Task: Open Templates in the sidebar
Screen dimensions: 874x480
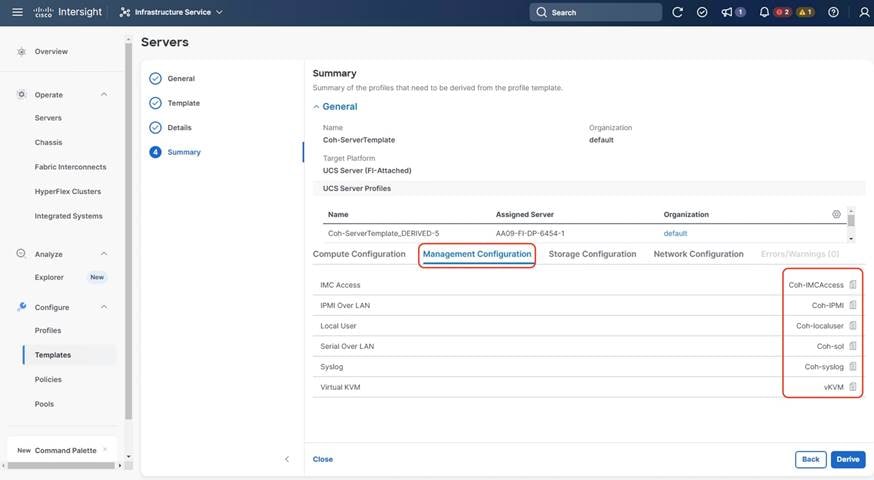Action: pyautogui.click(x=53, y=355)
